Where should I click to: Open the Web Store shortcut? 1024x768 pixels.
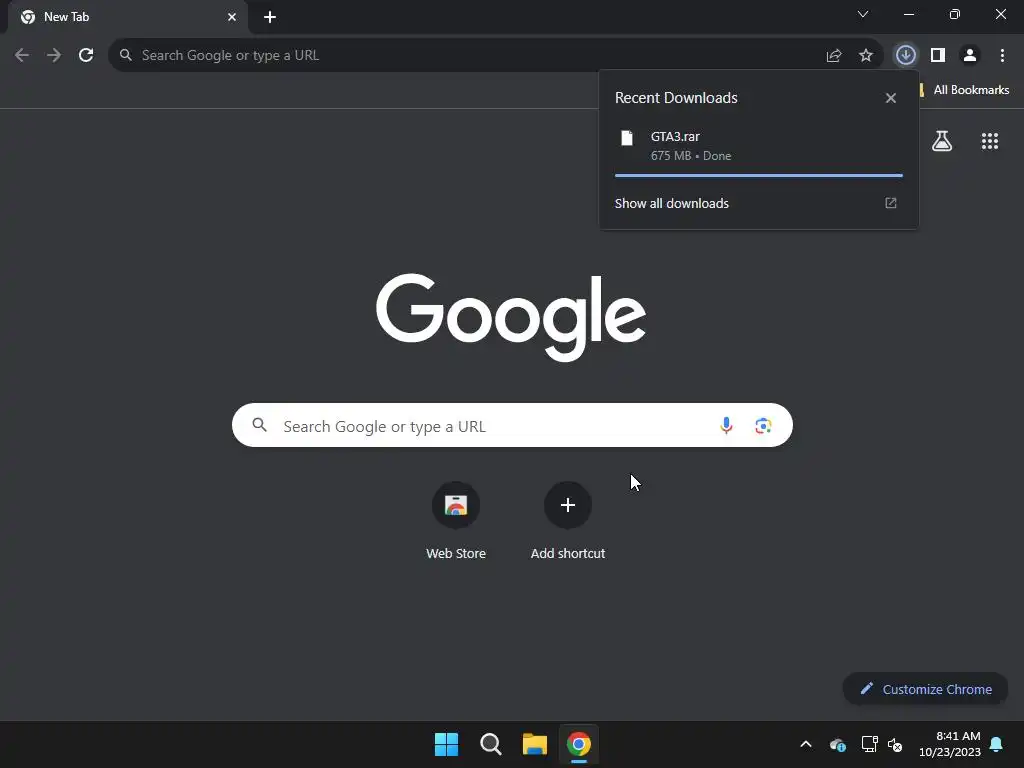(456, 520)
